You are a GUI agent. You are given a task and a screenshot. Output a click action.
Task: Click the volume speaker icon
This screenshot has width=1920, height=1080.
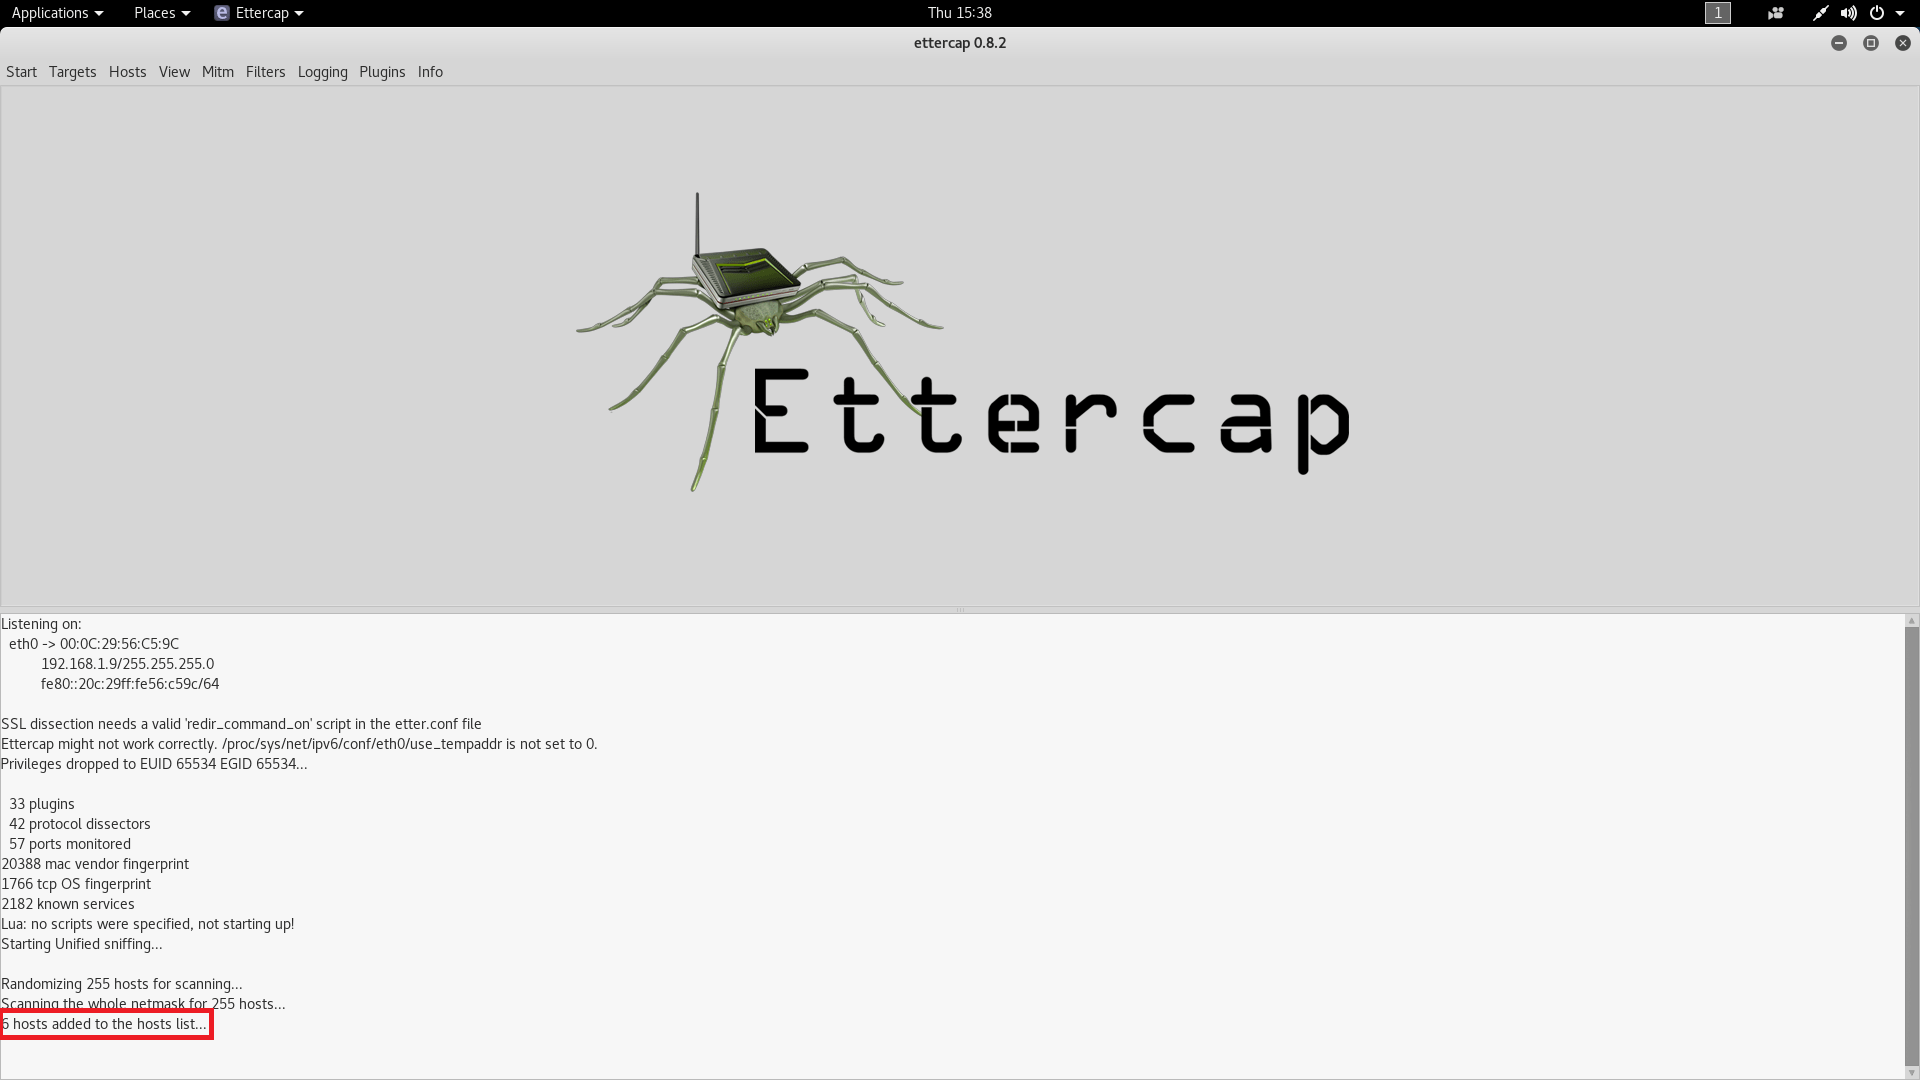click(1848, 13)
